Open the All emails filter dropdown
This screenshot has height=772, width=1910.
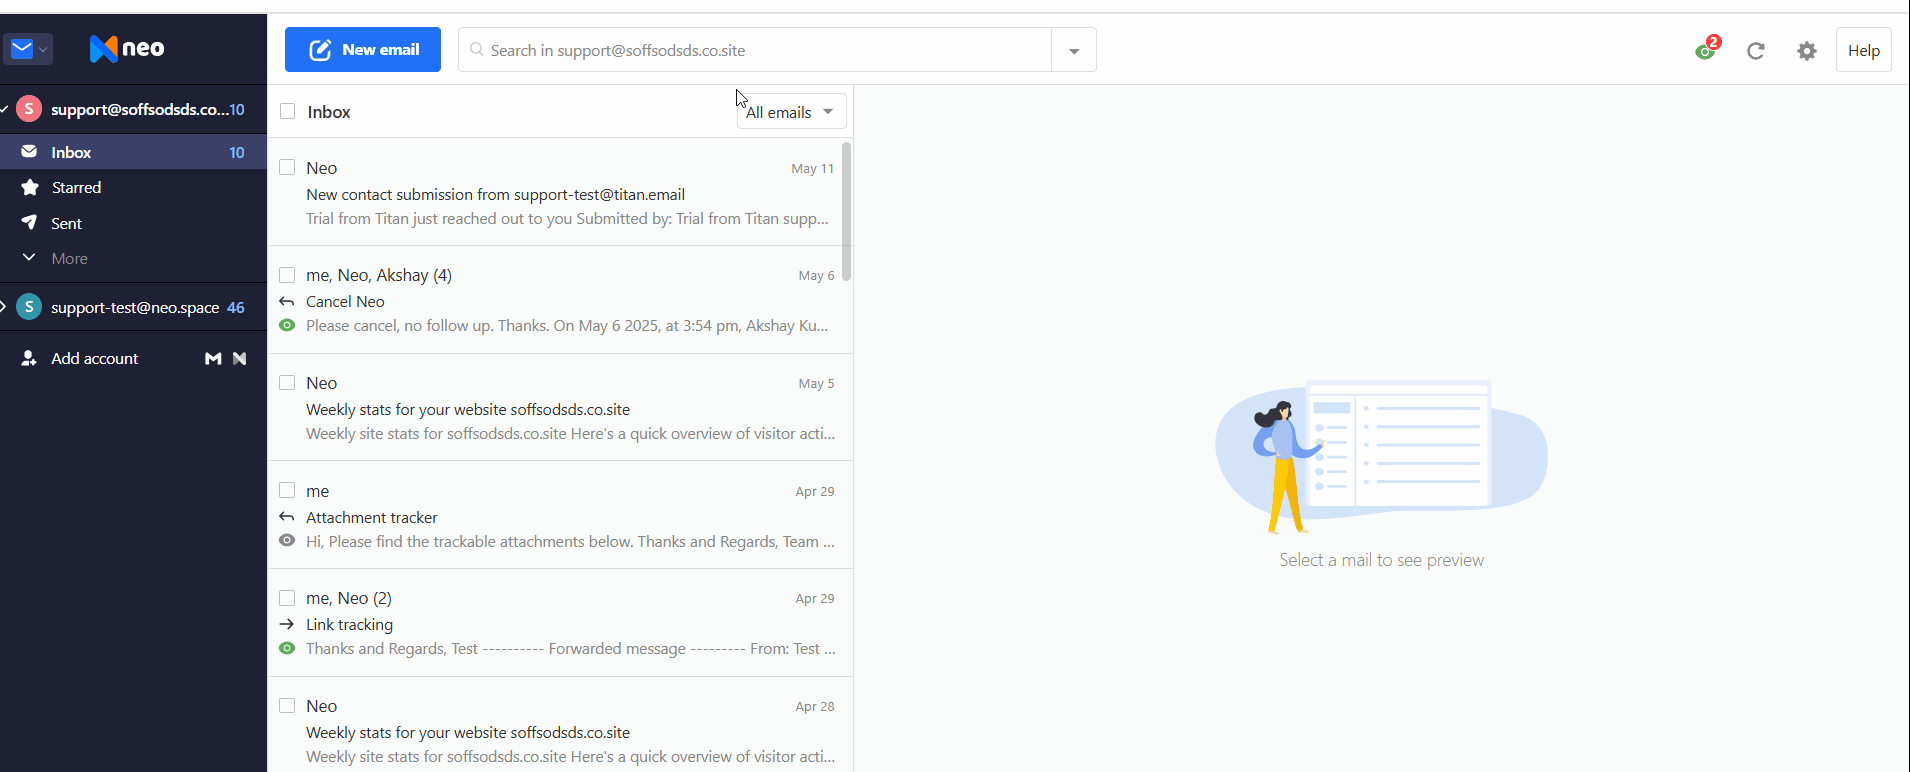792,111
